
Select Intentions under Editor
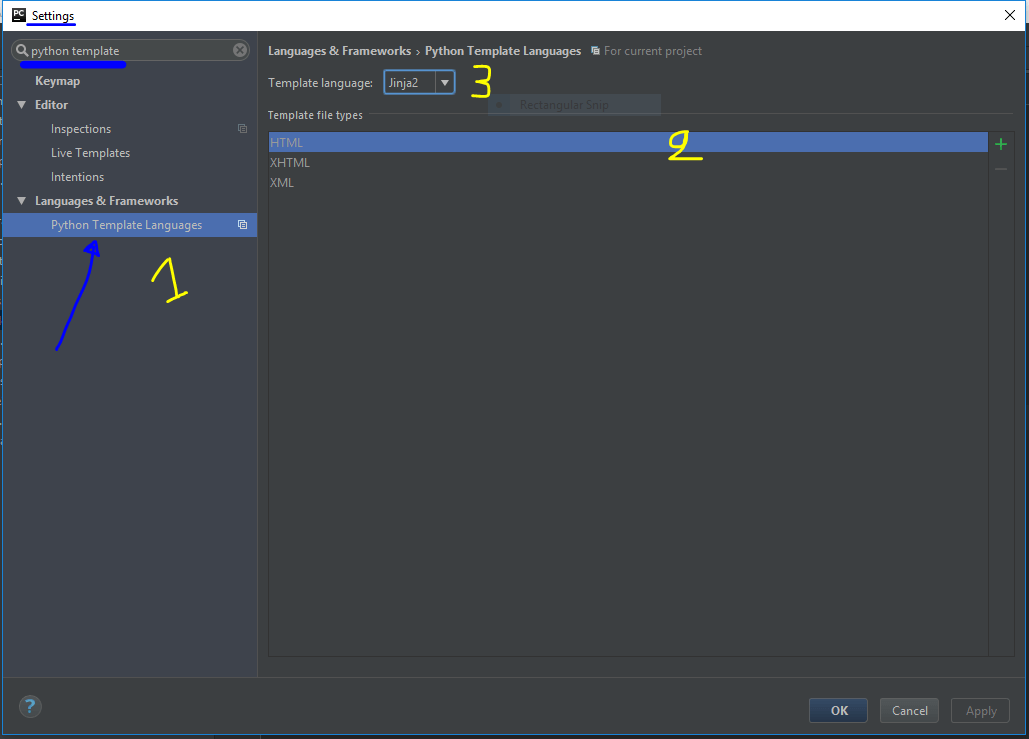point(77,177)
